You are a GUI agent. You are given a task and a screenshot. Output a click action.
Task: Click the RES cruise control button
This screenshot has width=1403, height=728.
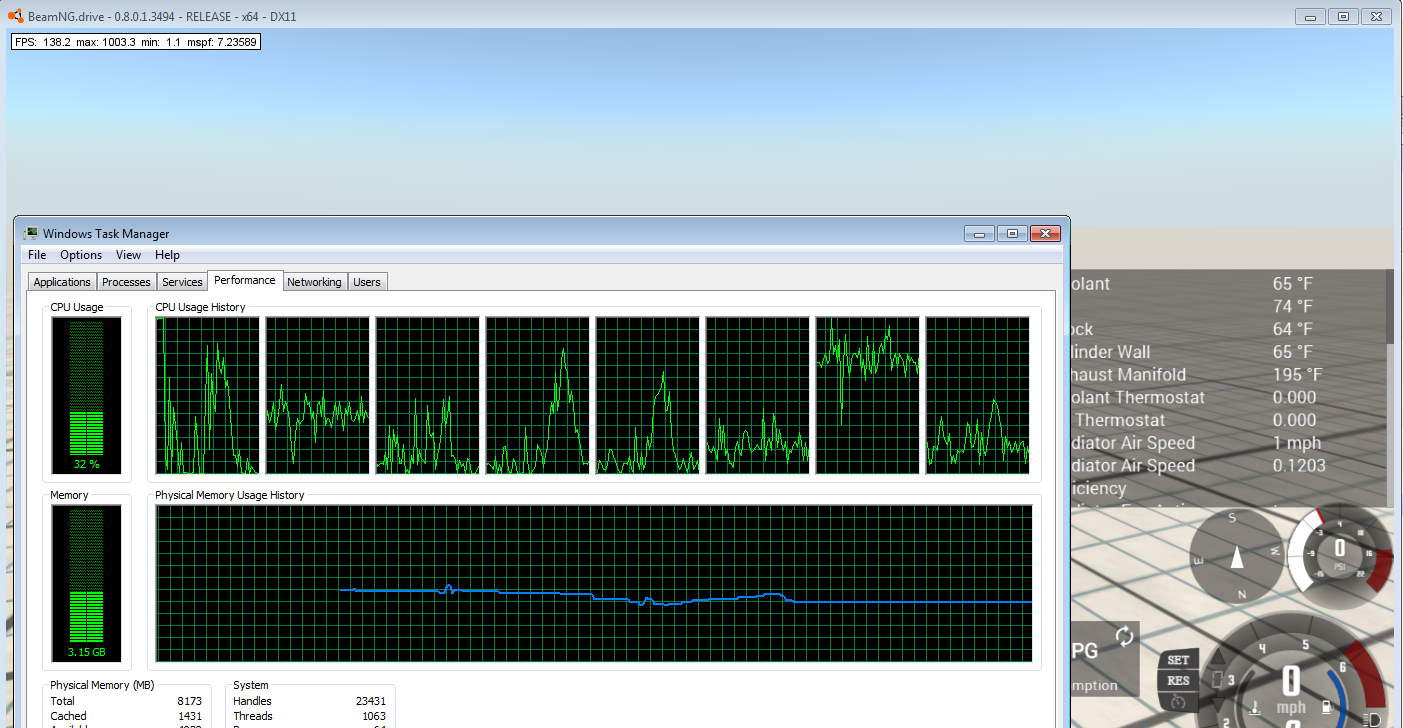1178,681
